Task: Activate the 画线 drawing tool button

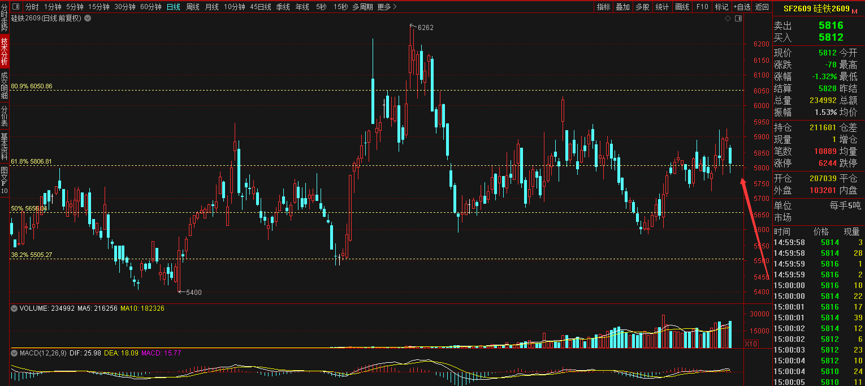Action: pyautogui.click(x=682, y=7)
